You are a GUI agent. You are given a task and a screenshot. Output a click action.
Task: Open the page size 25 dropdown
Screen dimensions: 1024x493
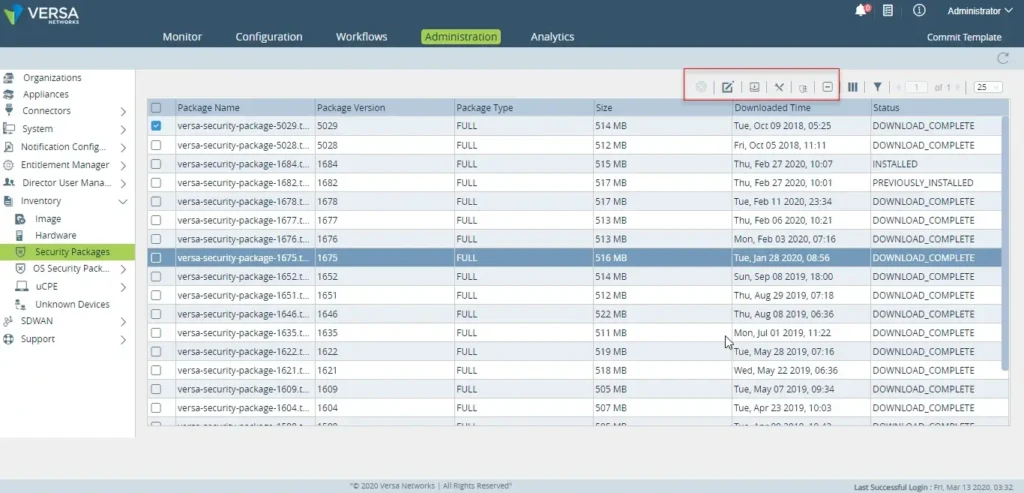point(988,87)
